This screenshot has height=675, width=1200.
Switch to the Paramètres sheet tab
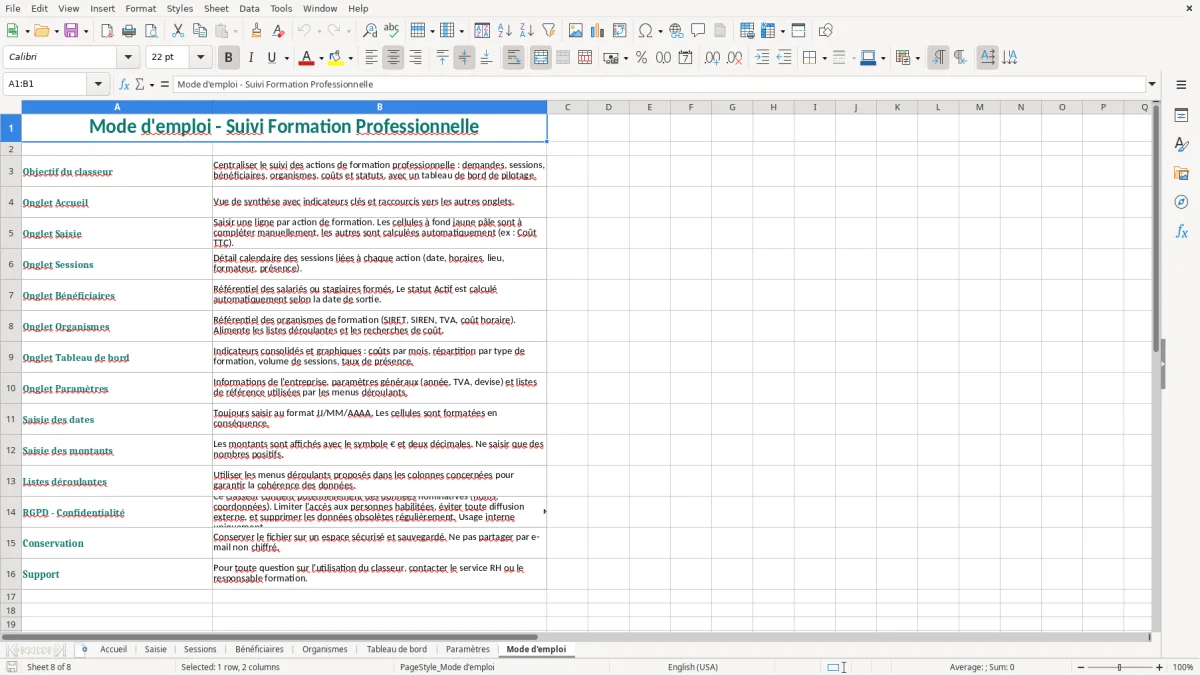(468, 649)
